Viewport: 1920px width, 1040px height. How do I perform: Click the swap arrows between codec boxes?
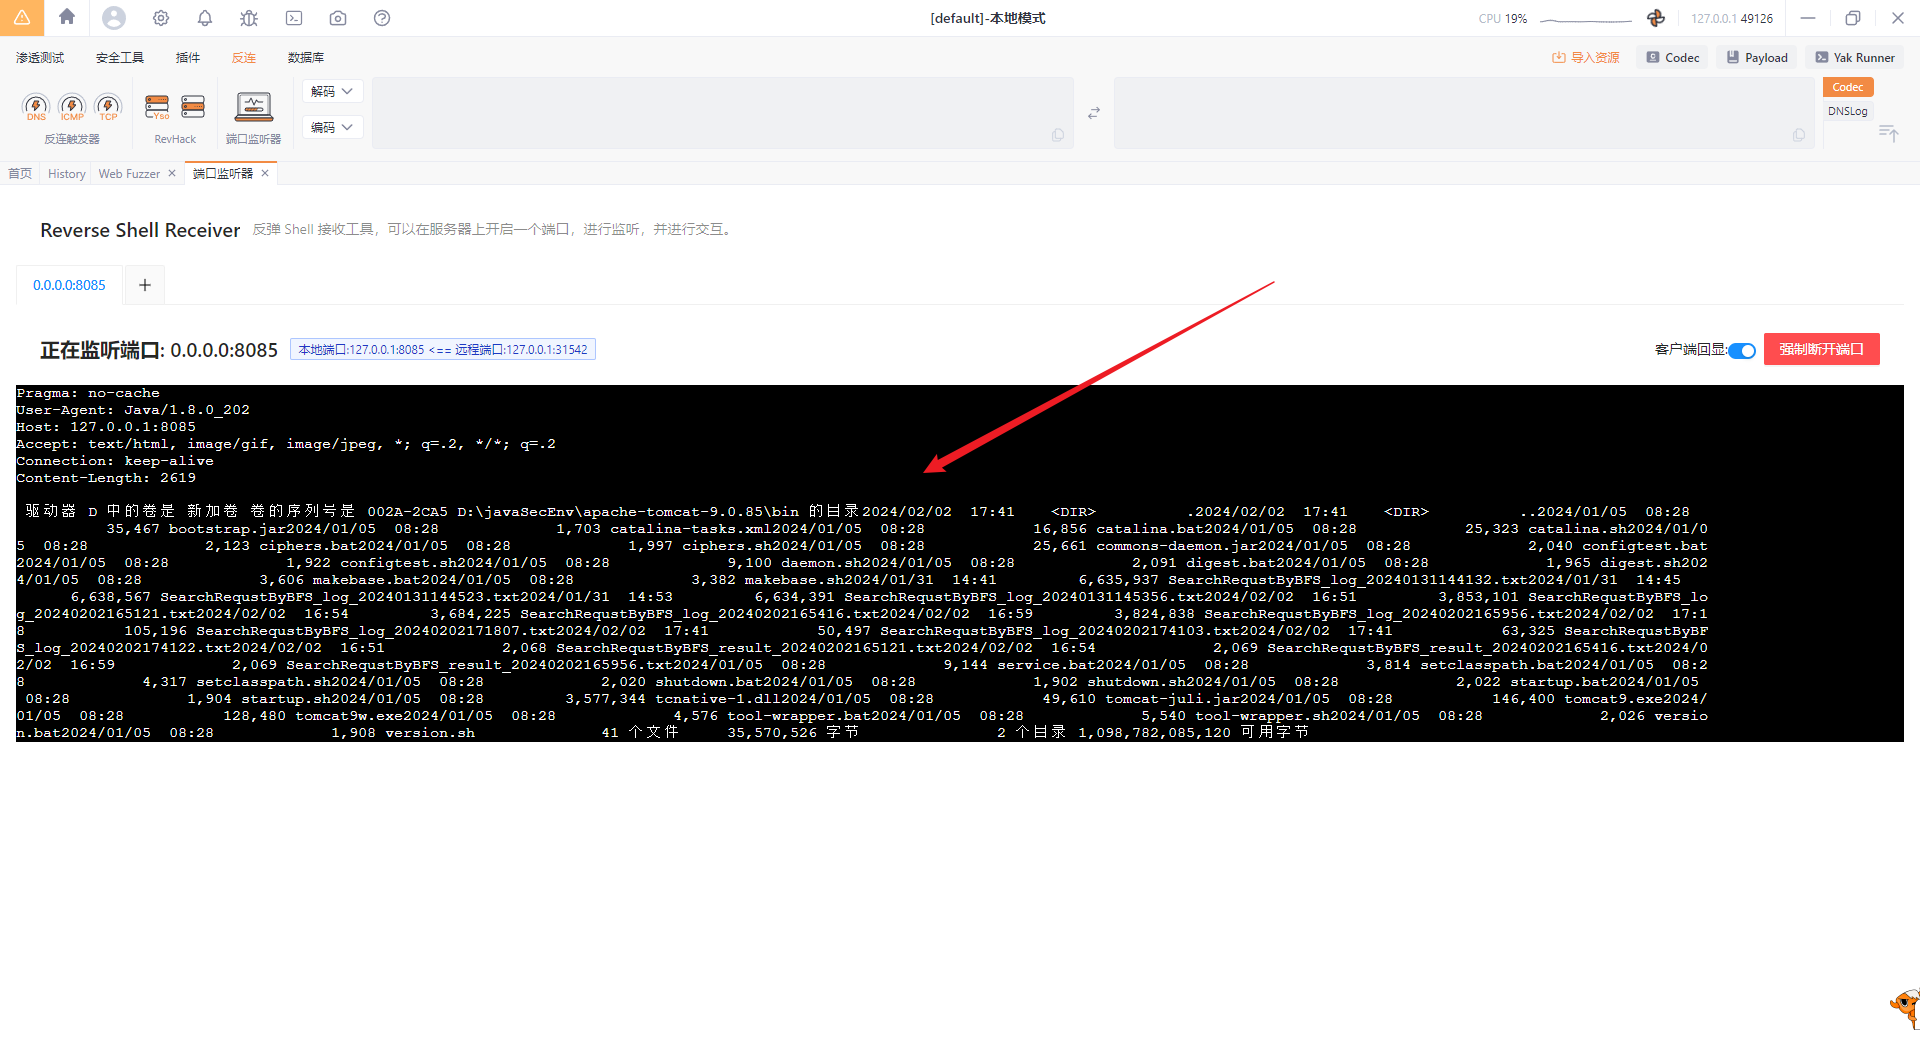click(x=1094, y=113)
